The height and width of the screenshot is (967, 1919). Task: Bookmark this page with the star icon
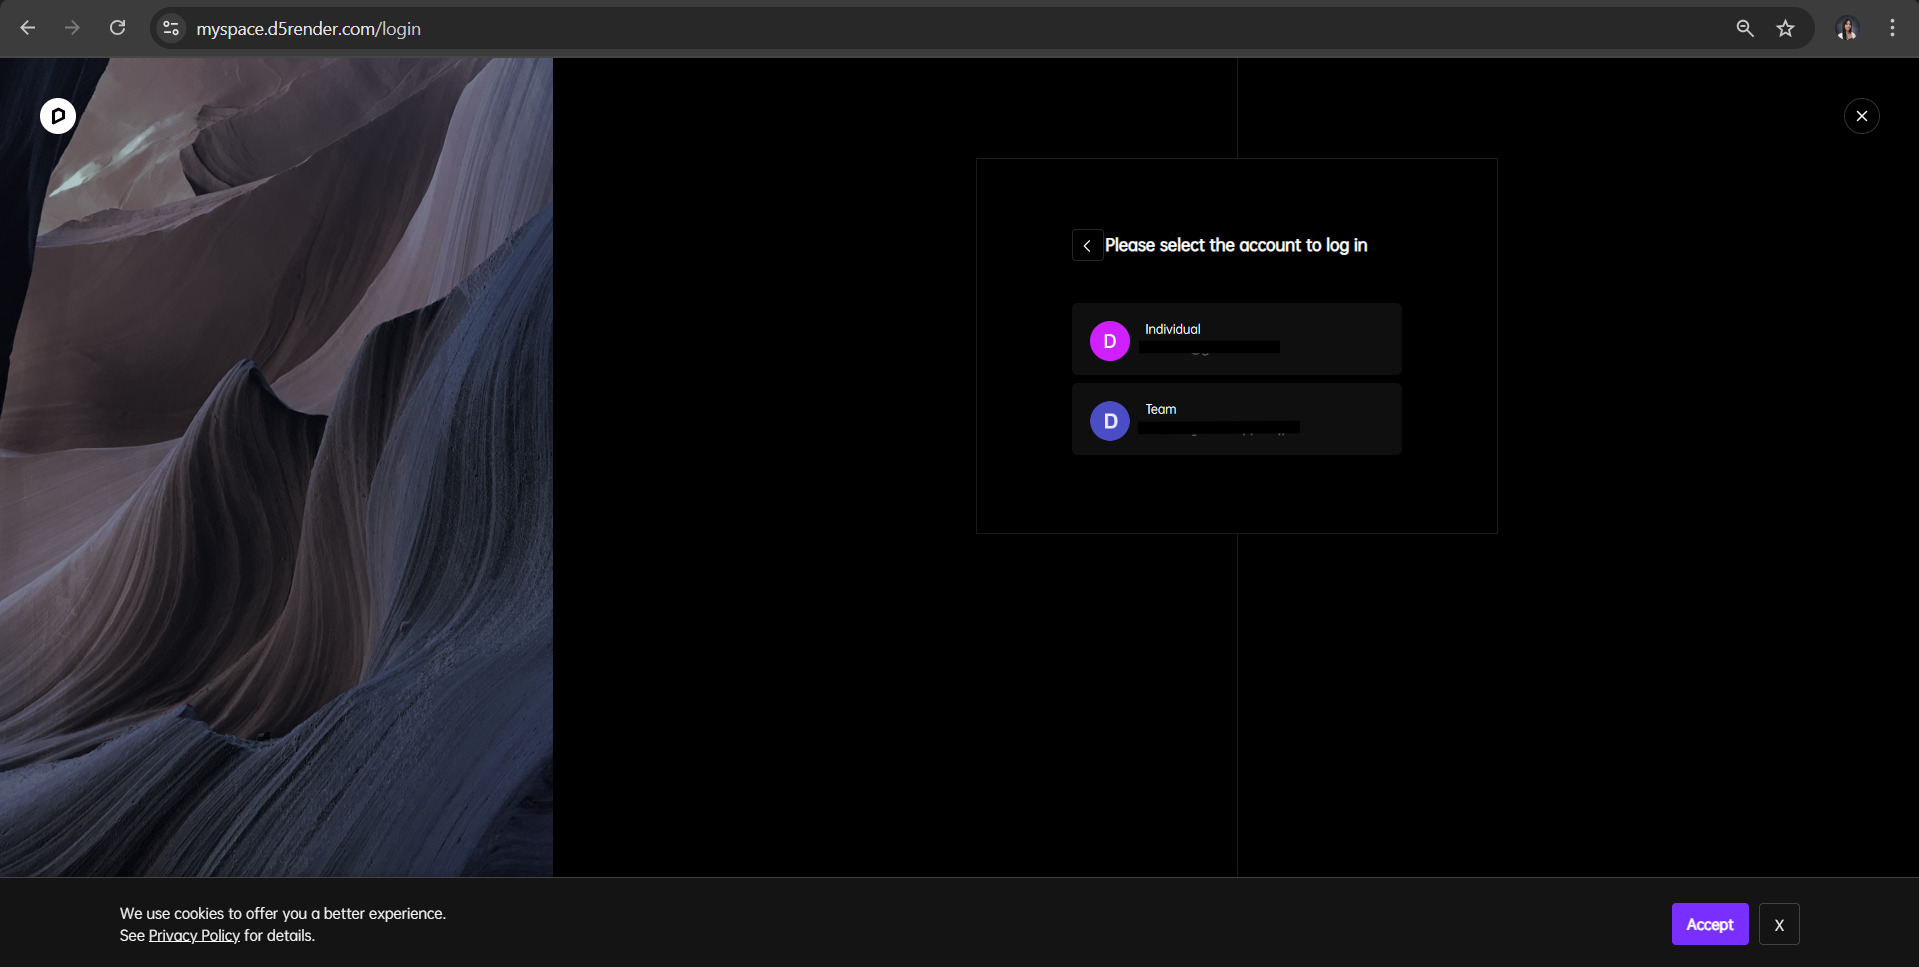(x=1785, y=28)
